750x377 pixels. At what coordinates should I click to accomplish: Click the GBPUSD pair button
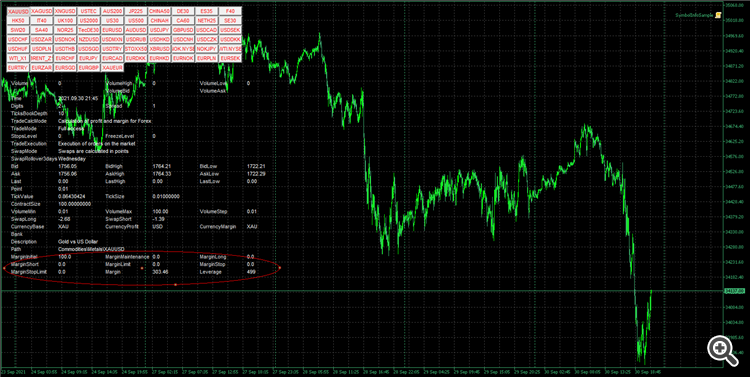tap(183, 30)
